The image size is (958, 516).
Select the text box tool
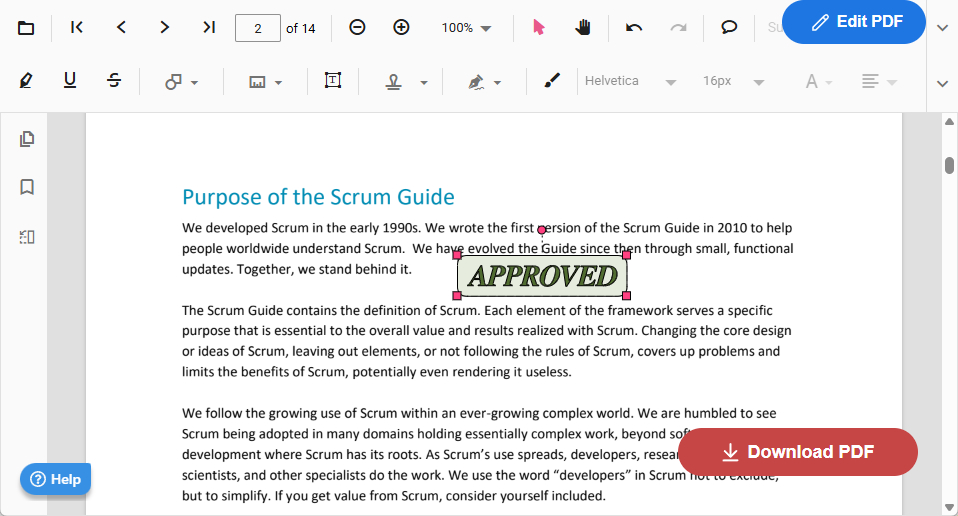(x=333, y=81)
